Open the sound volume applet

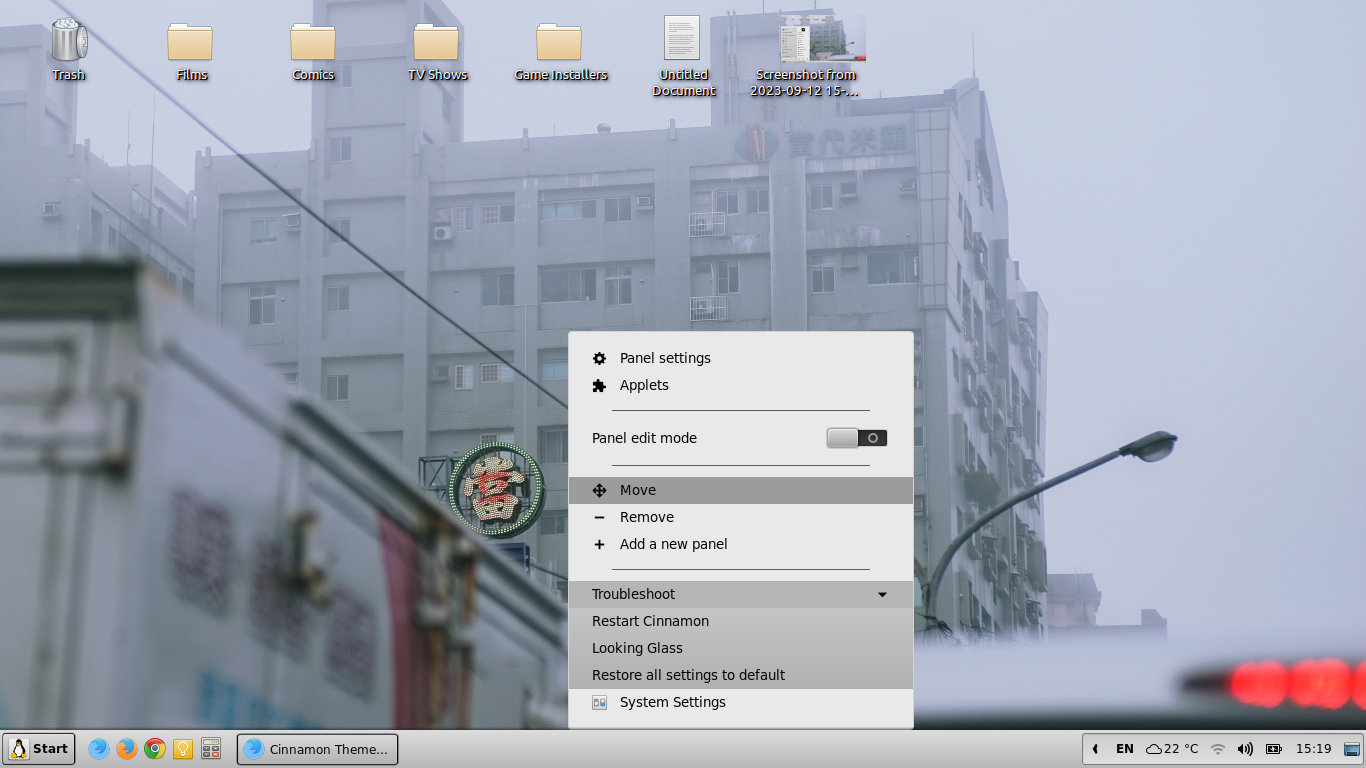(1245, 749)
